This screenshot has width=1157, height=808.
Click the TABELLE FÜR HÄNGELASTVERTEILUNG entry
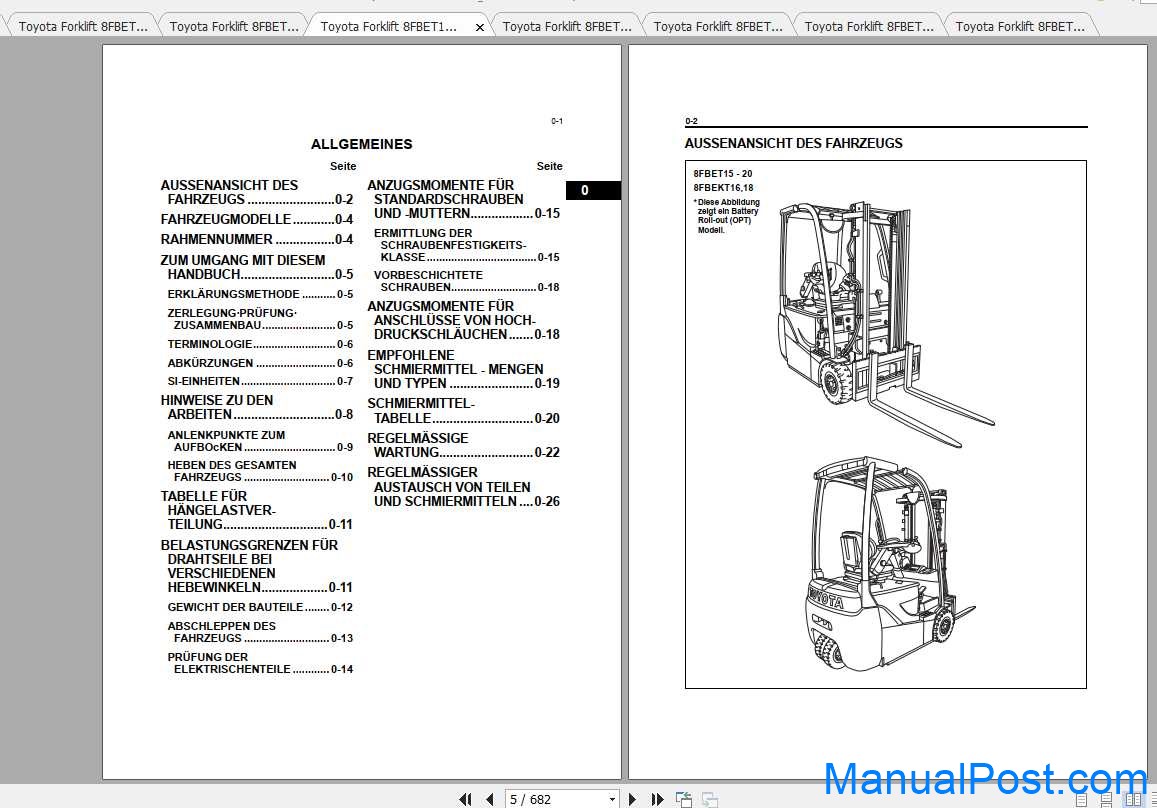257,511
